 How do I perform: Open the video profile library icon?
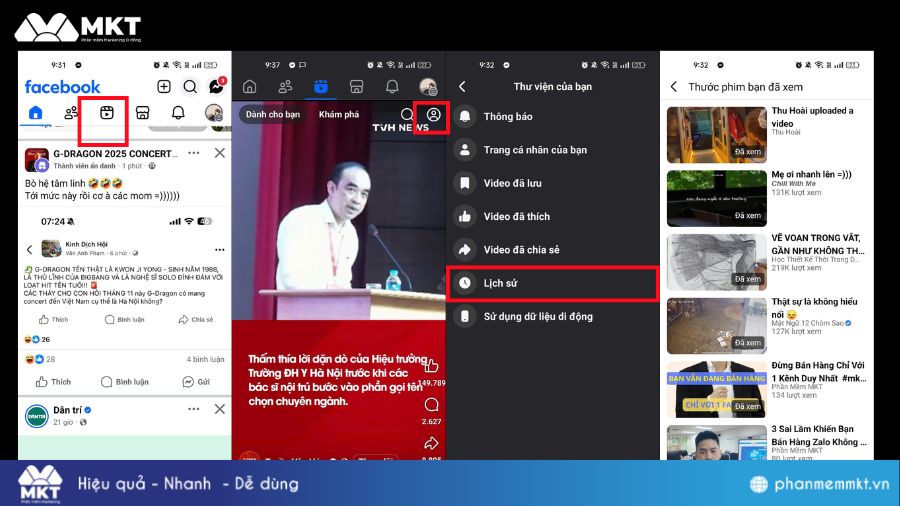click(434, 114)
